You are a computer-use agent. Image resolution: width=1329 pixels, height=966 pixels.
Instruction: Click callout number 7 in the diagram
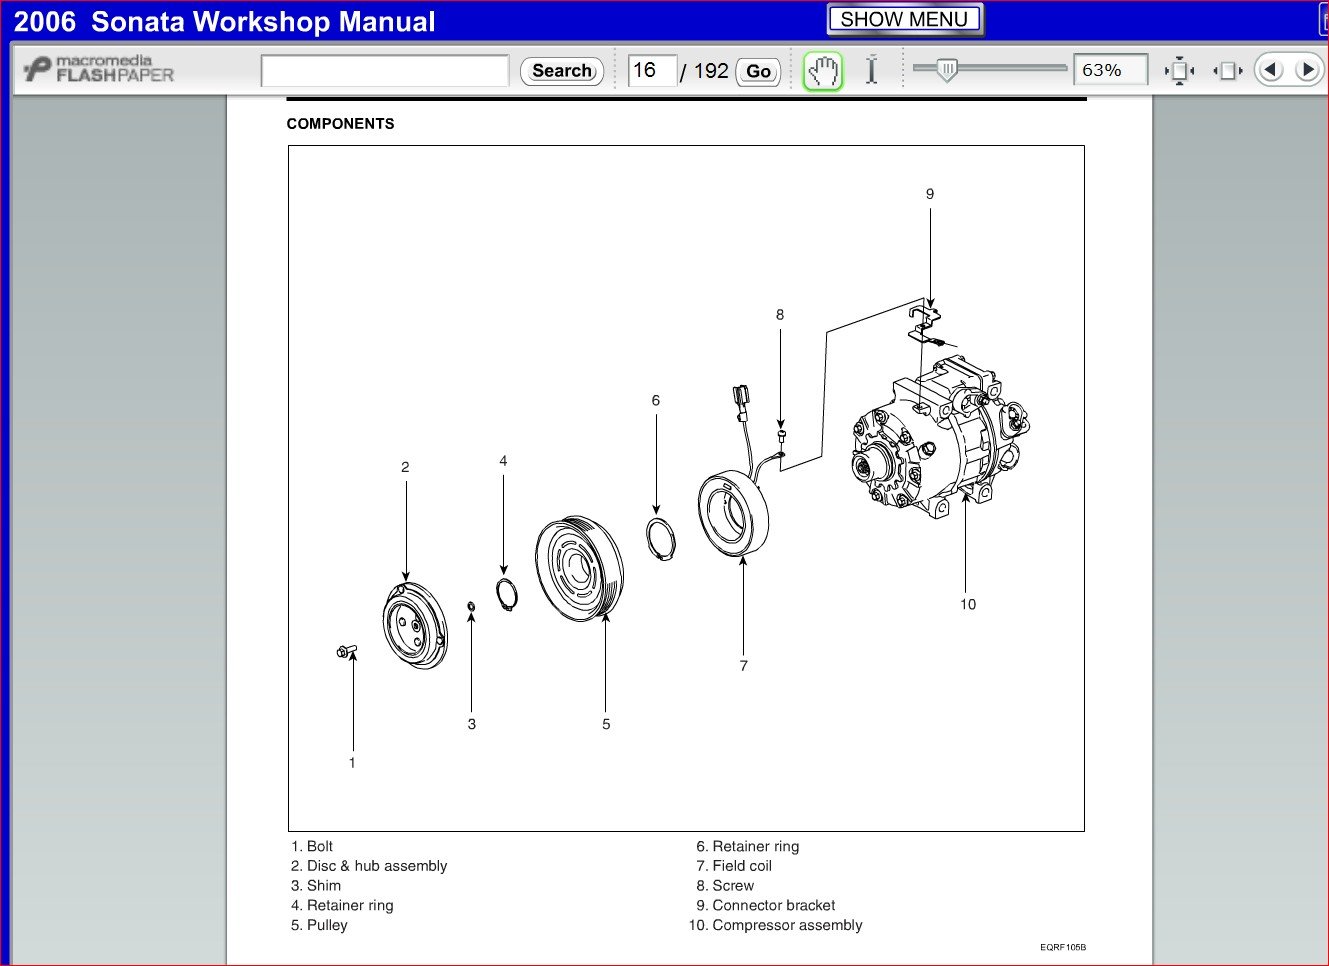tap(744, 666)
